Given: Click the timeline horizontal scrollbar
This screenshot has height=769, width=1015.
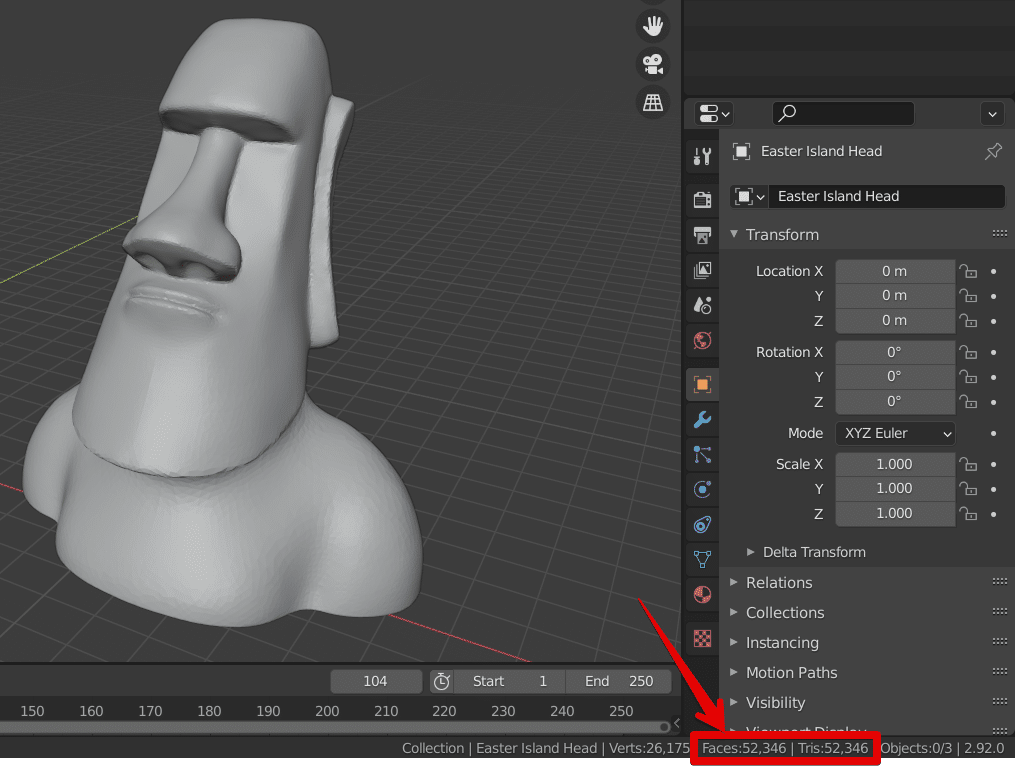Looking at the screenshot, I should pyautogui.click(x=335, y=727).
